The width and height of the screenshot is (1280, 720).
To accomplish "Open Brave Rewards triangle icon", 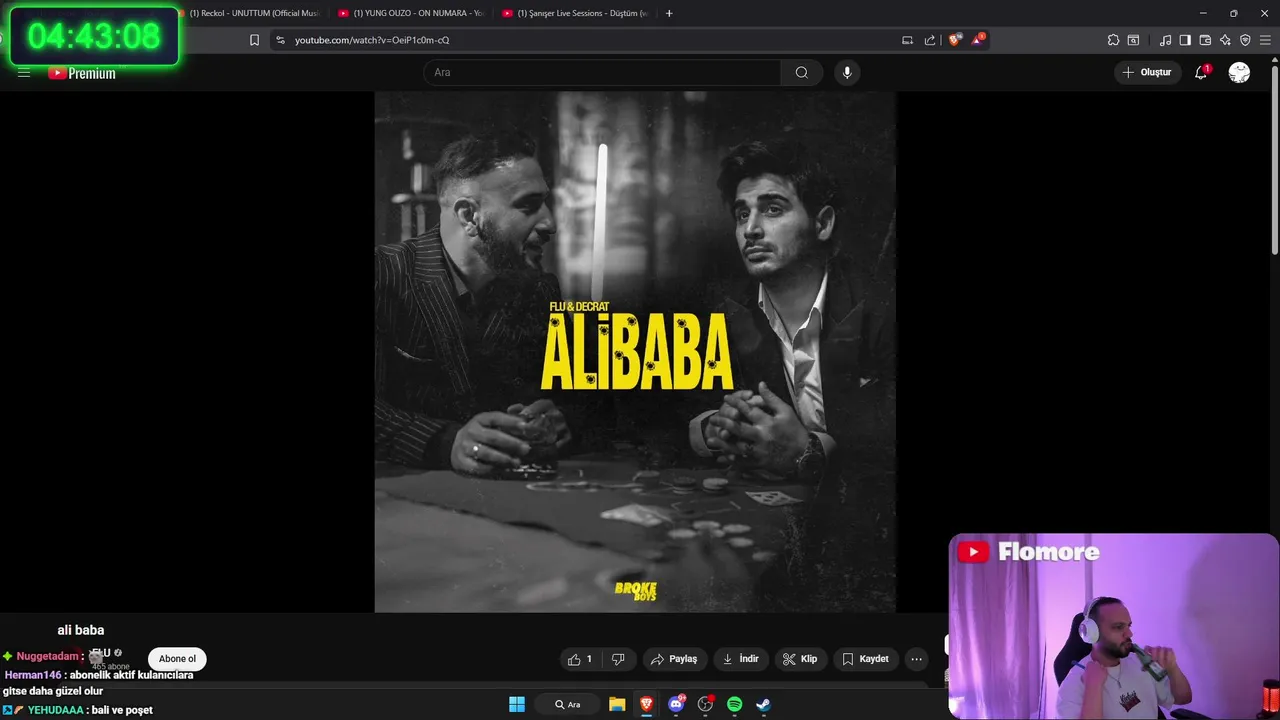I will click(978, 40).
